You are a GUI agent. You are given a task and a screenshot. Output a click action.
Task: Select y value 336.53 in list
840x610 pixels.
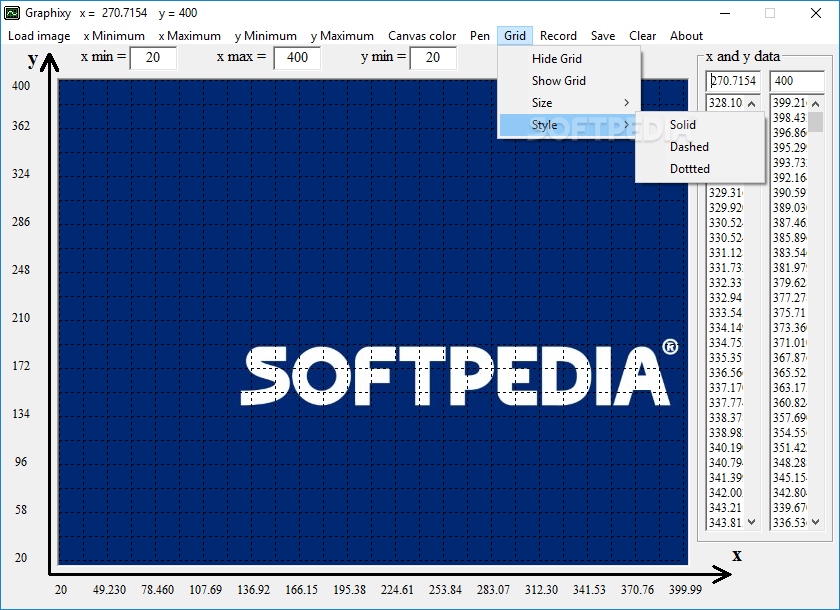pyautogui.click(x=790, y=523)
